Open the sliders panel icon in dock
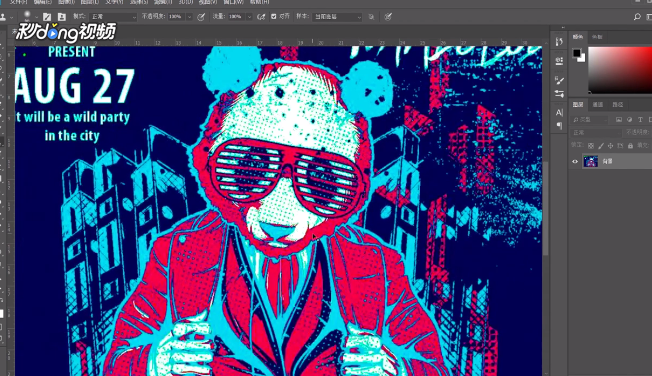Viewport: 652px width, 376px height. [559, 94]
